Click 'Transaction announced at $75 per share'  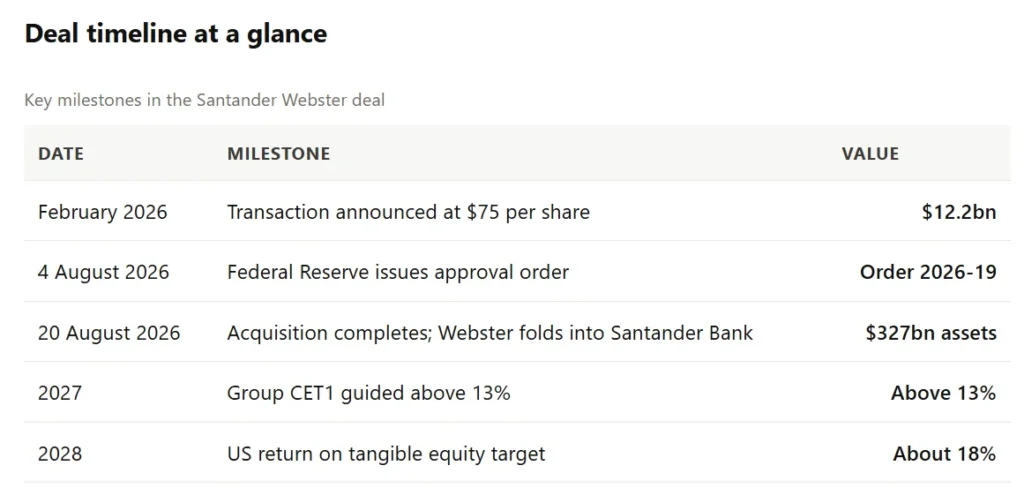(x=408, y=212)
